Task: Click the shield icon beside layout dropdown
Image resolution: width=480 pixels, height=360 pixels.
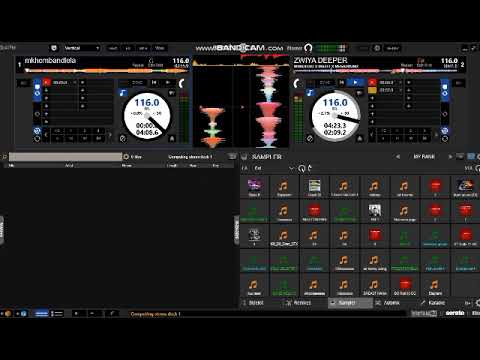Action: [54, 48]
